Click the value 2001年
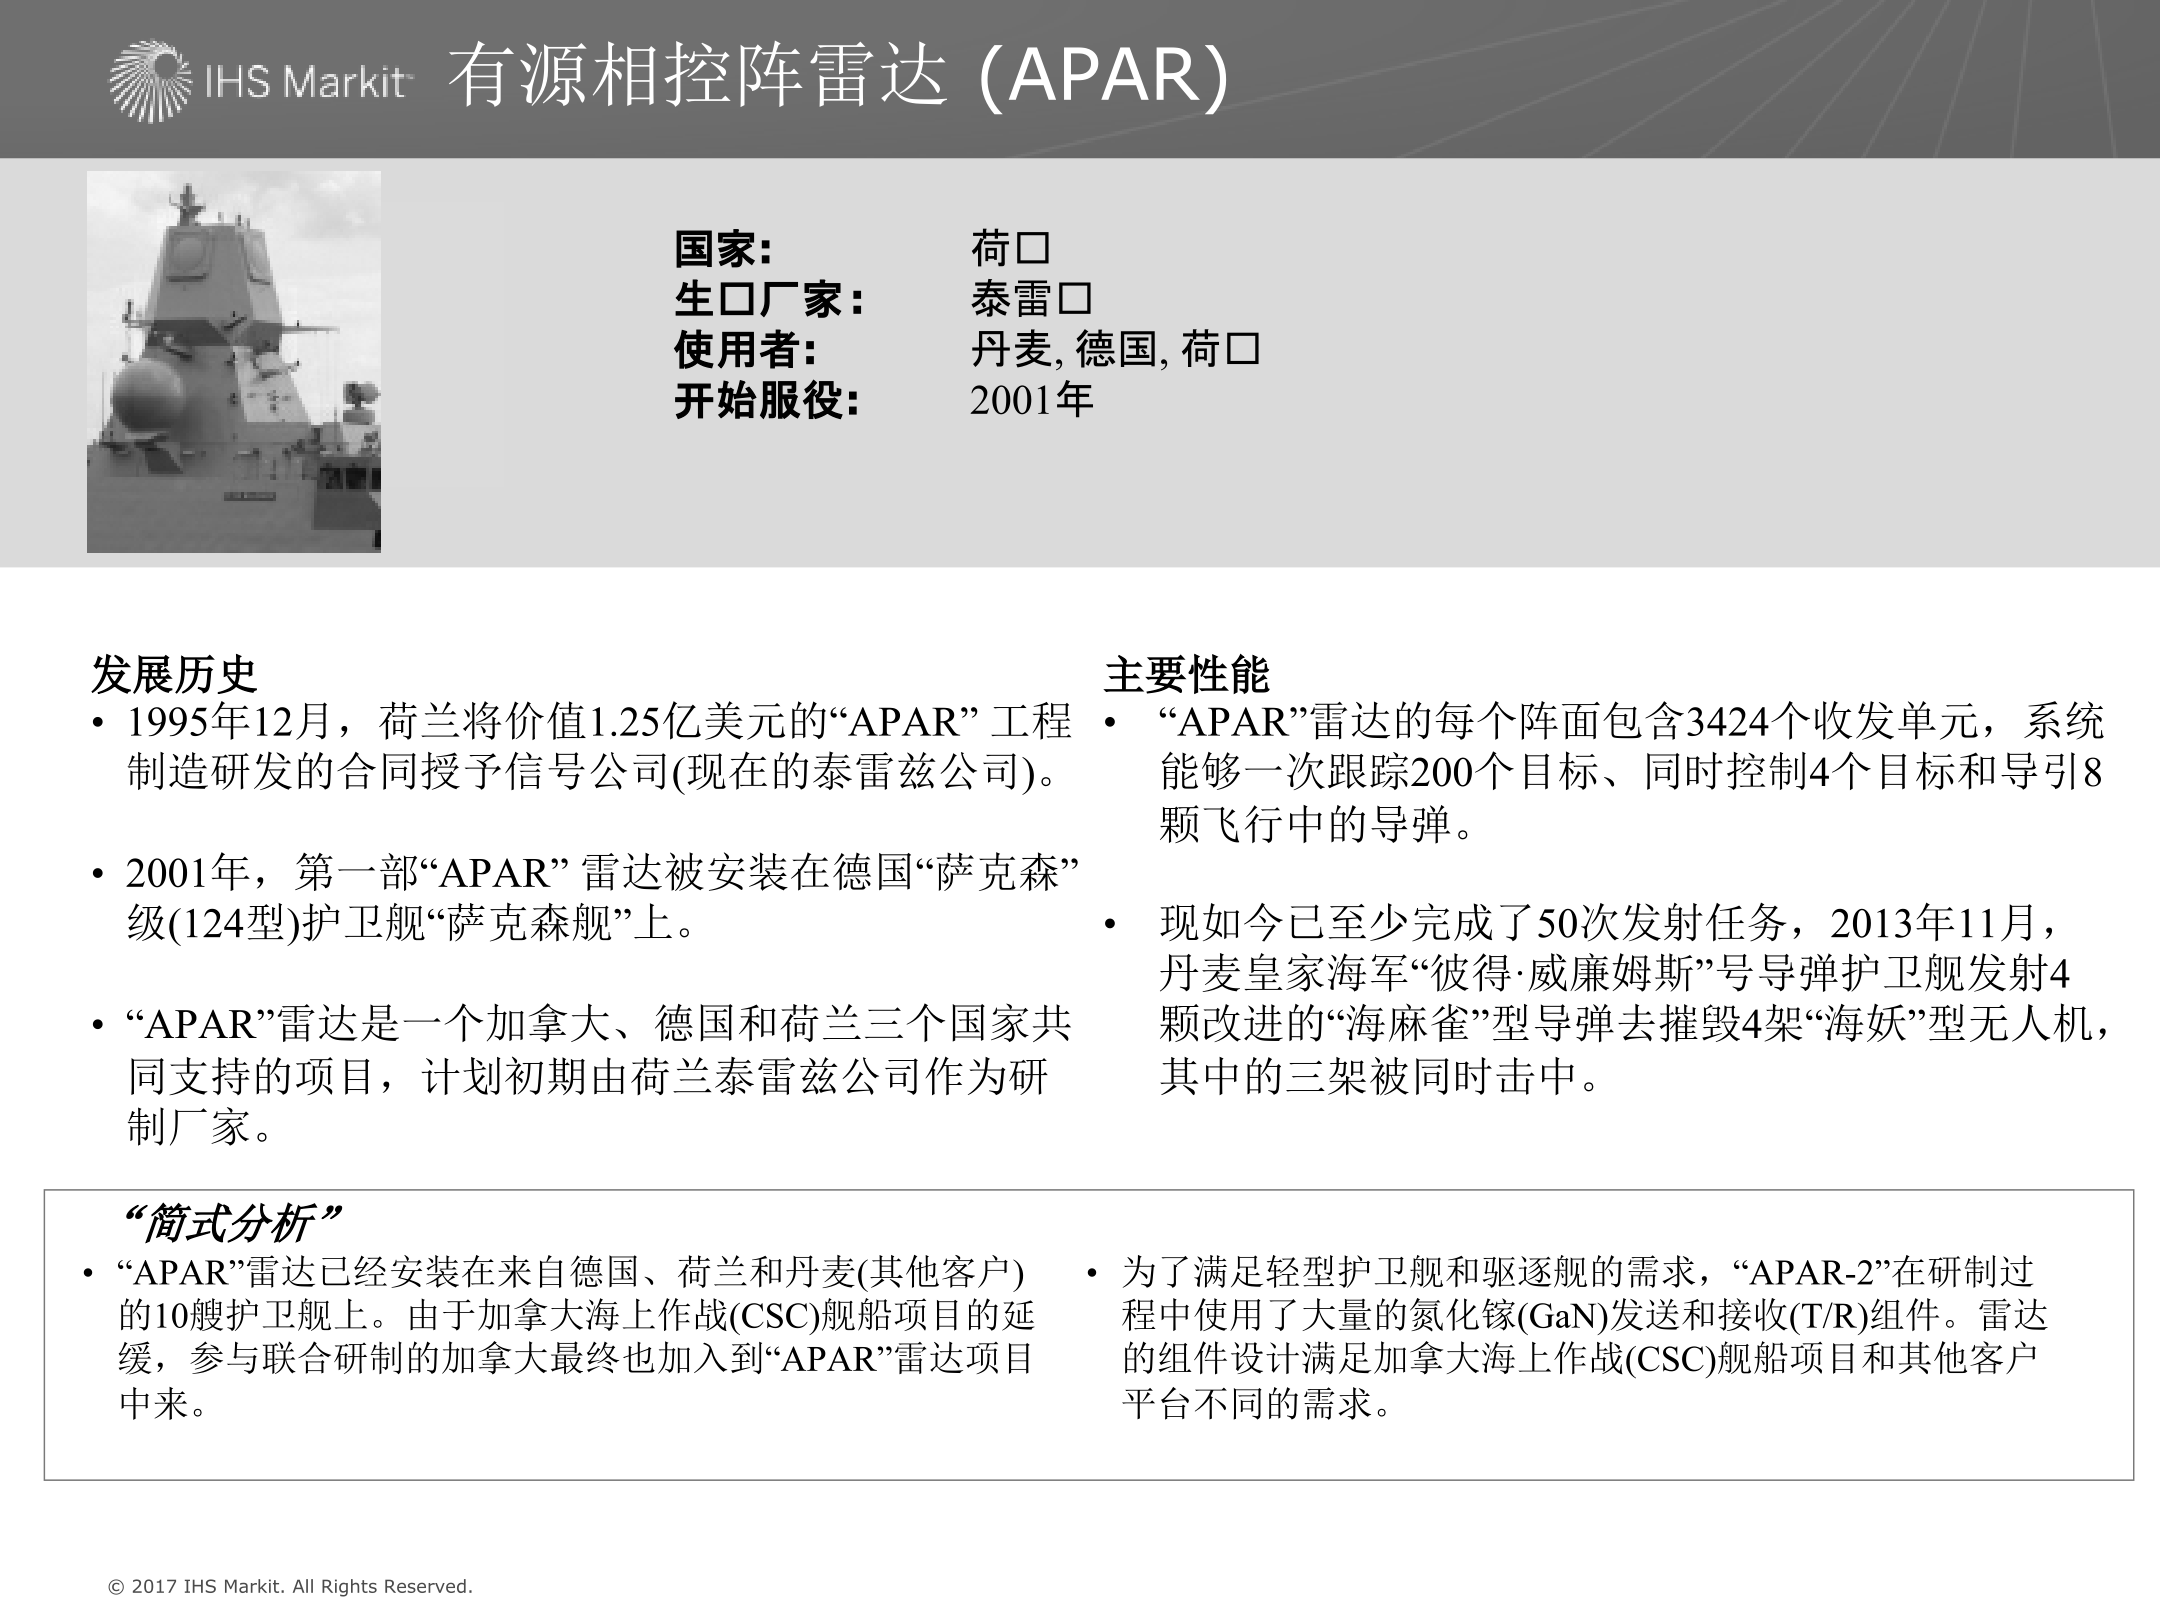Image resolution: width=2160 pixels, height=1620 pixels. pyautogui.click(x=1031, y=401)
